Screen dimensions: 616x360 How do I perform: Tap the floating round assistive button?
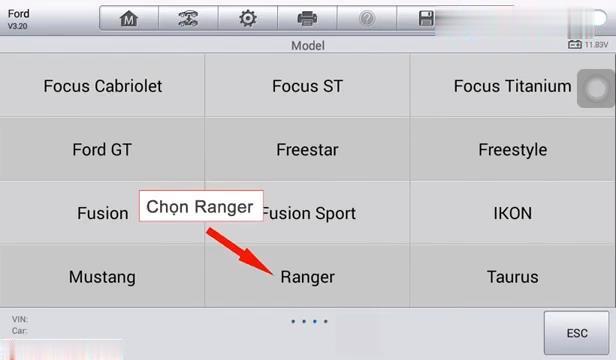[x=596, y=89]
